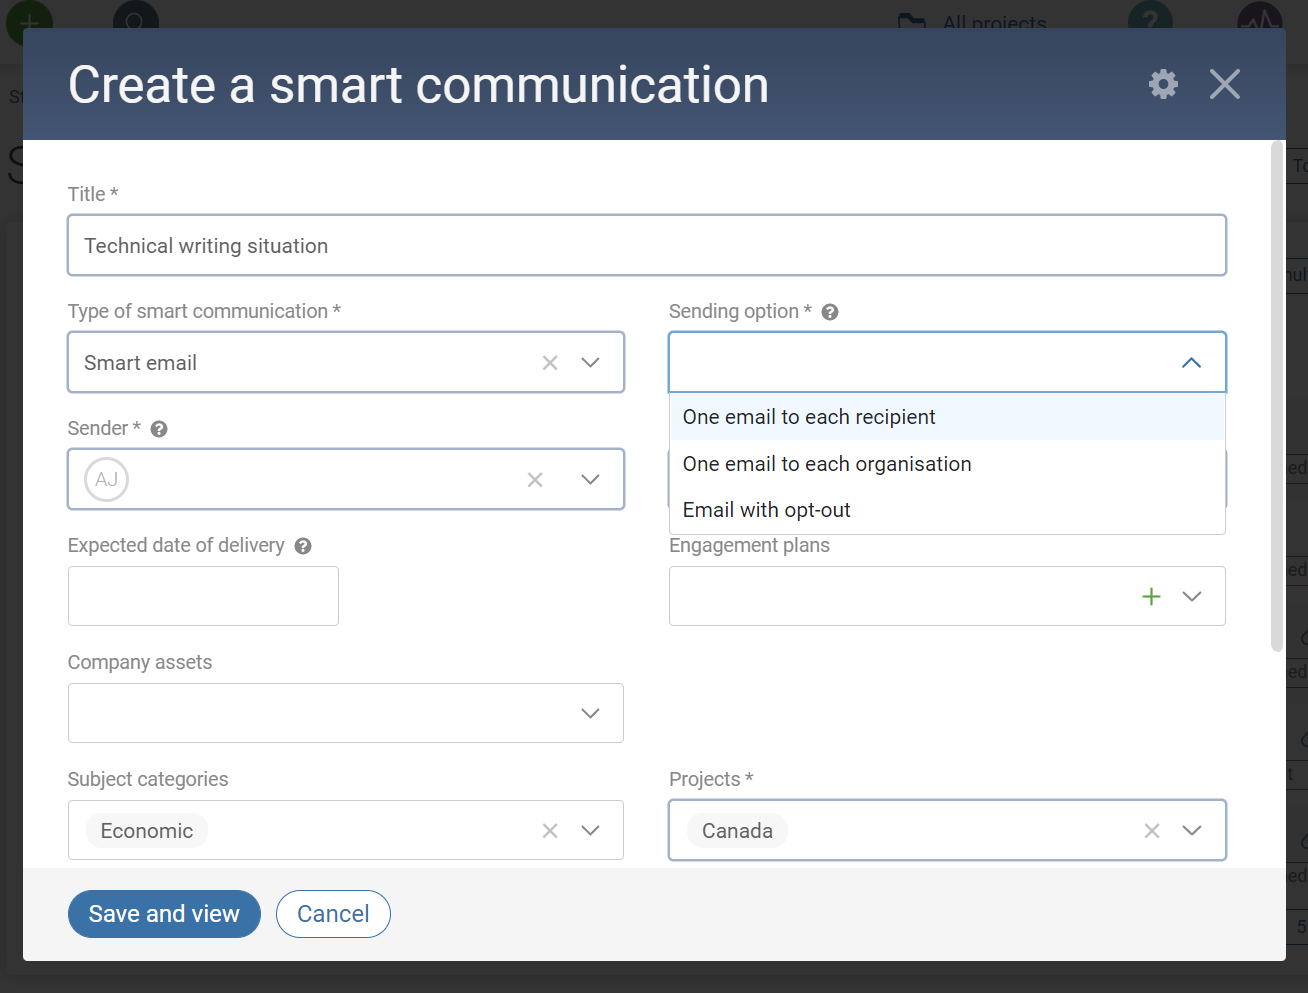Click the Sender help icon
The width and height of the screenshot is (1308, 993).
(158, 428)
